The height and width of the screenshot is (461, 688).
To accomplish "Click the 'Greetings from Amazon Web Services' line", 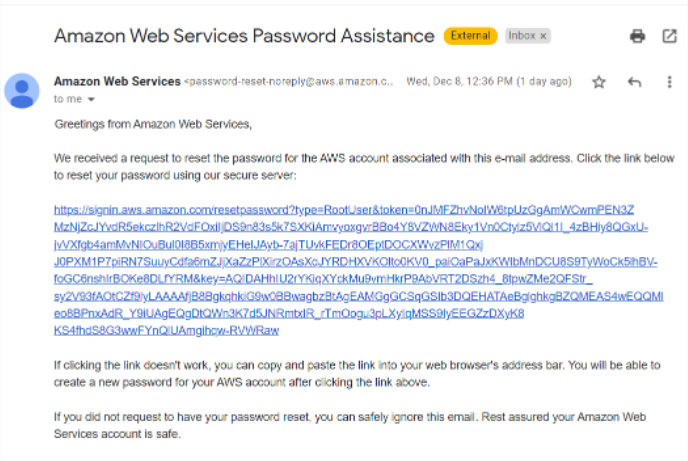I will (153, 125).
